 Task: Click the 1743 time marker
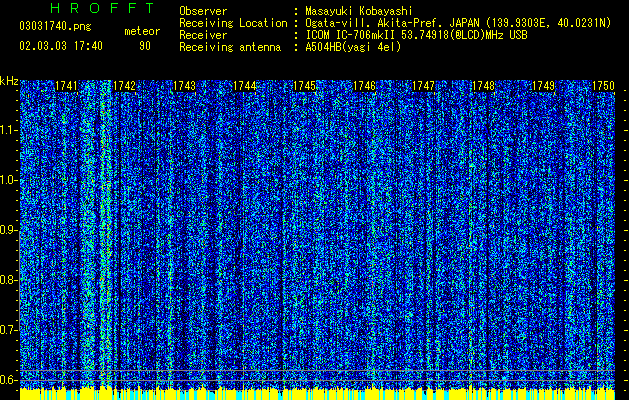(x=184, y=86)
